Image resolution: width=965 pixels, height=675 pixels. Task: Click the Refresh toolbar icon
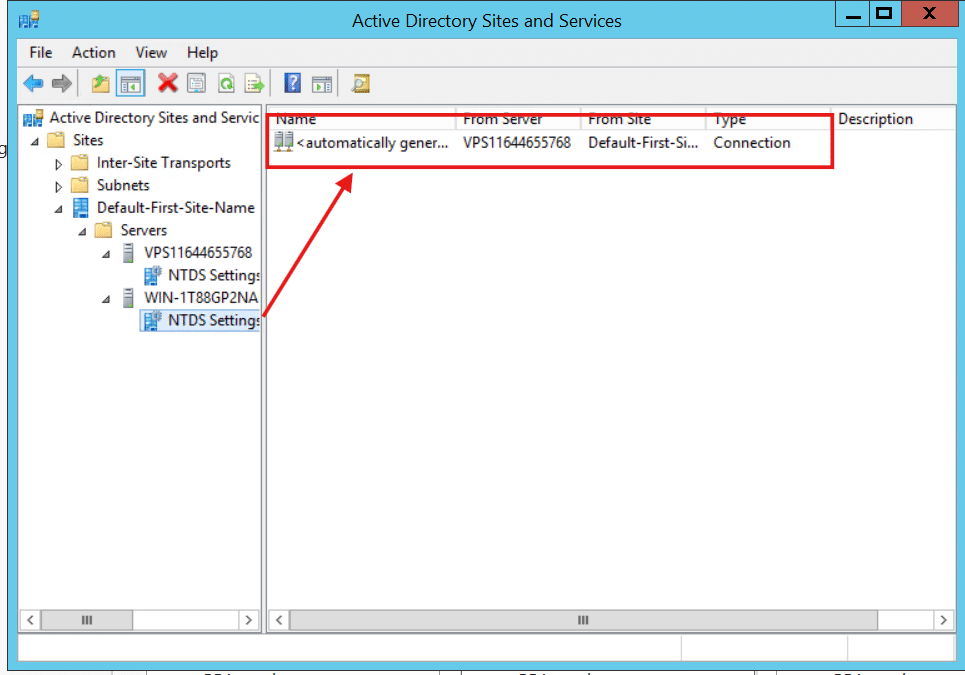click(x=226, y=83)
